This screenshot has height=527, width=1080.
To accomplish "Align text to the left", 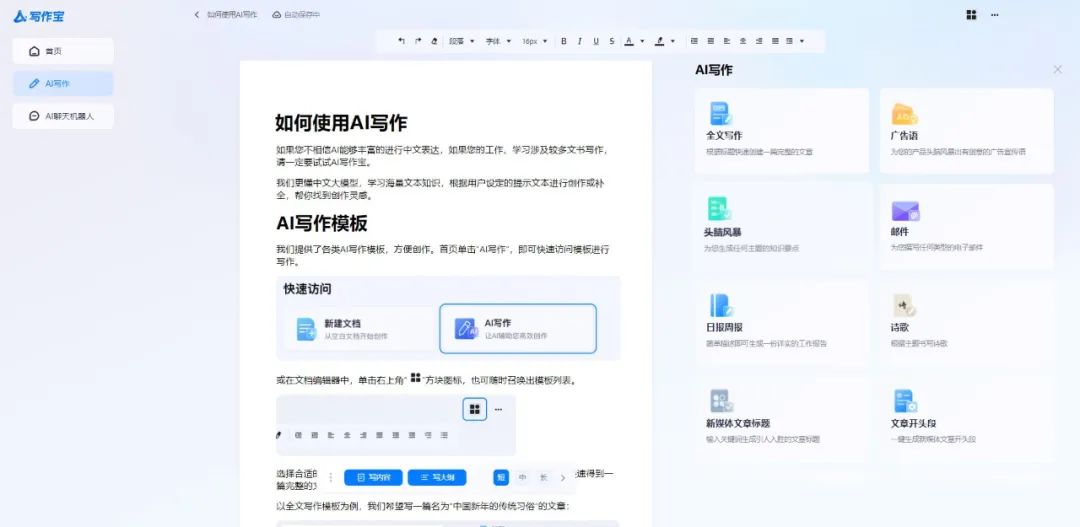I will tap(727, 41).
